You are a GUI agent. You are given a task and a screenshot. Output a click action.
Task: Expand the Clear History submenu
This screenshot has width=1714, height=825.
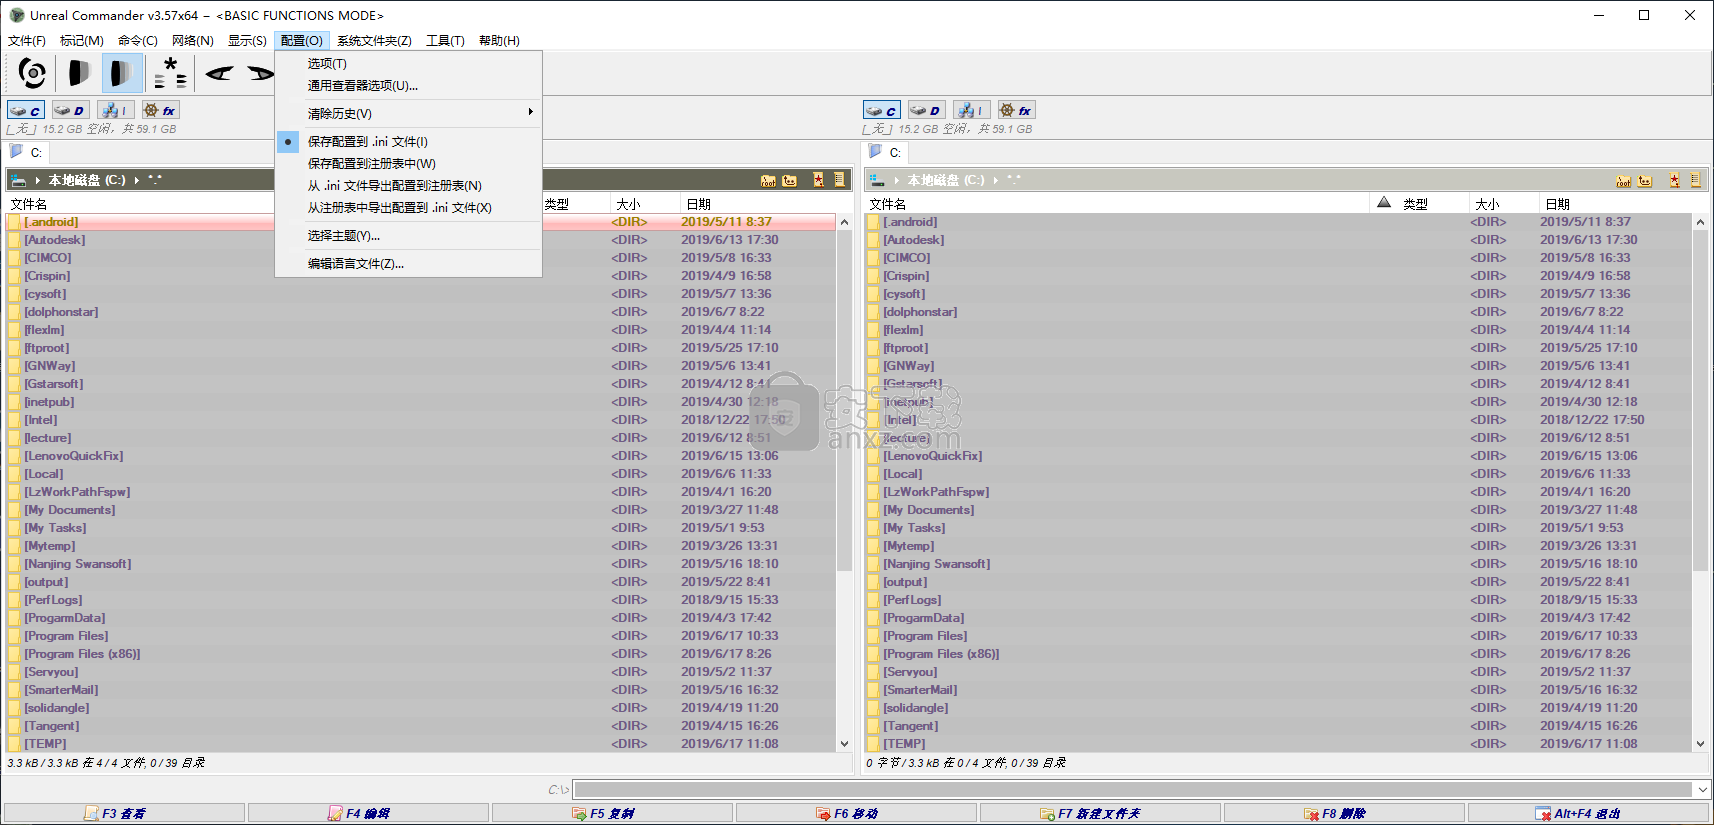click(408, 114)
